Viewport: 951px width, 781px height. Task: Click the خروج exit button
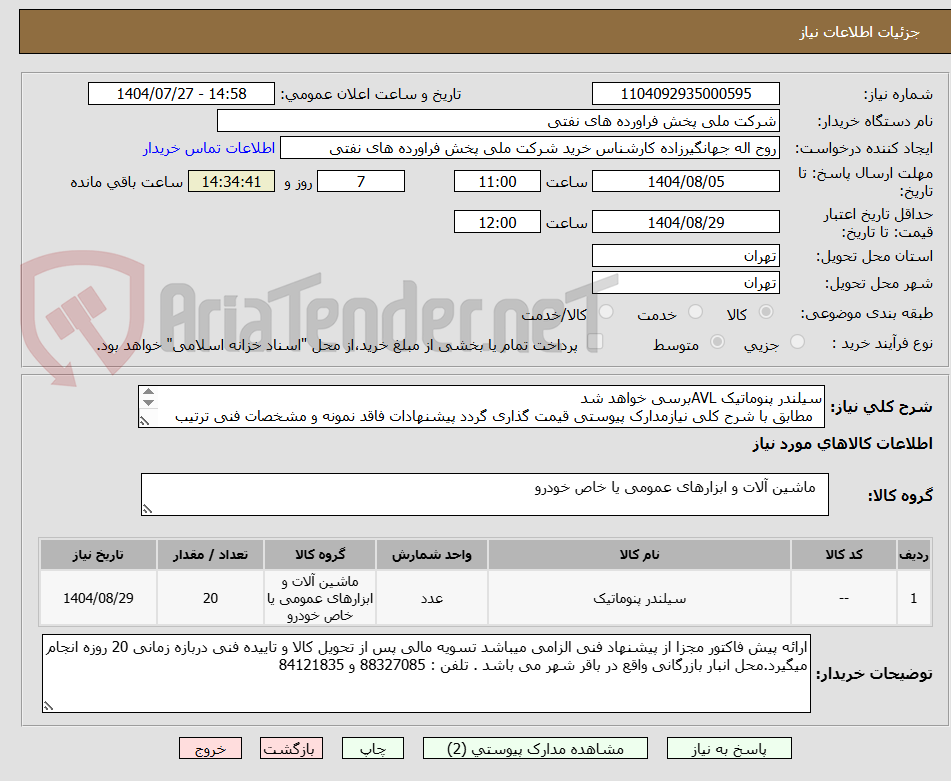pyautogui.click(x=210, y=749)
